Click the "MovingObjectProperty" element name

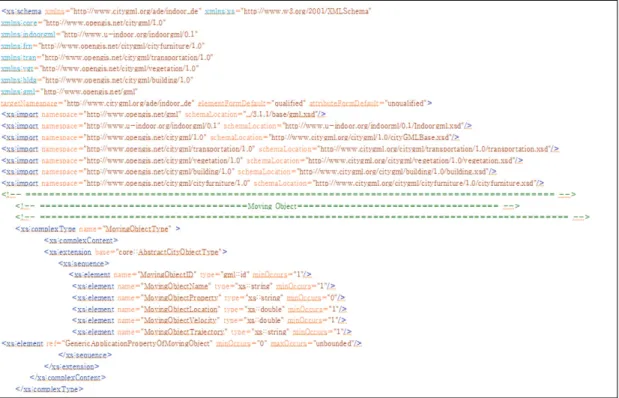(x=182, y=298)
